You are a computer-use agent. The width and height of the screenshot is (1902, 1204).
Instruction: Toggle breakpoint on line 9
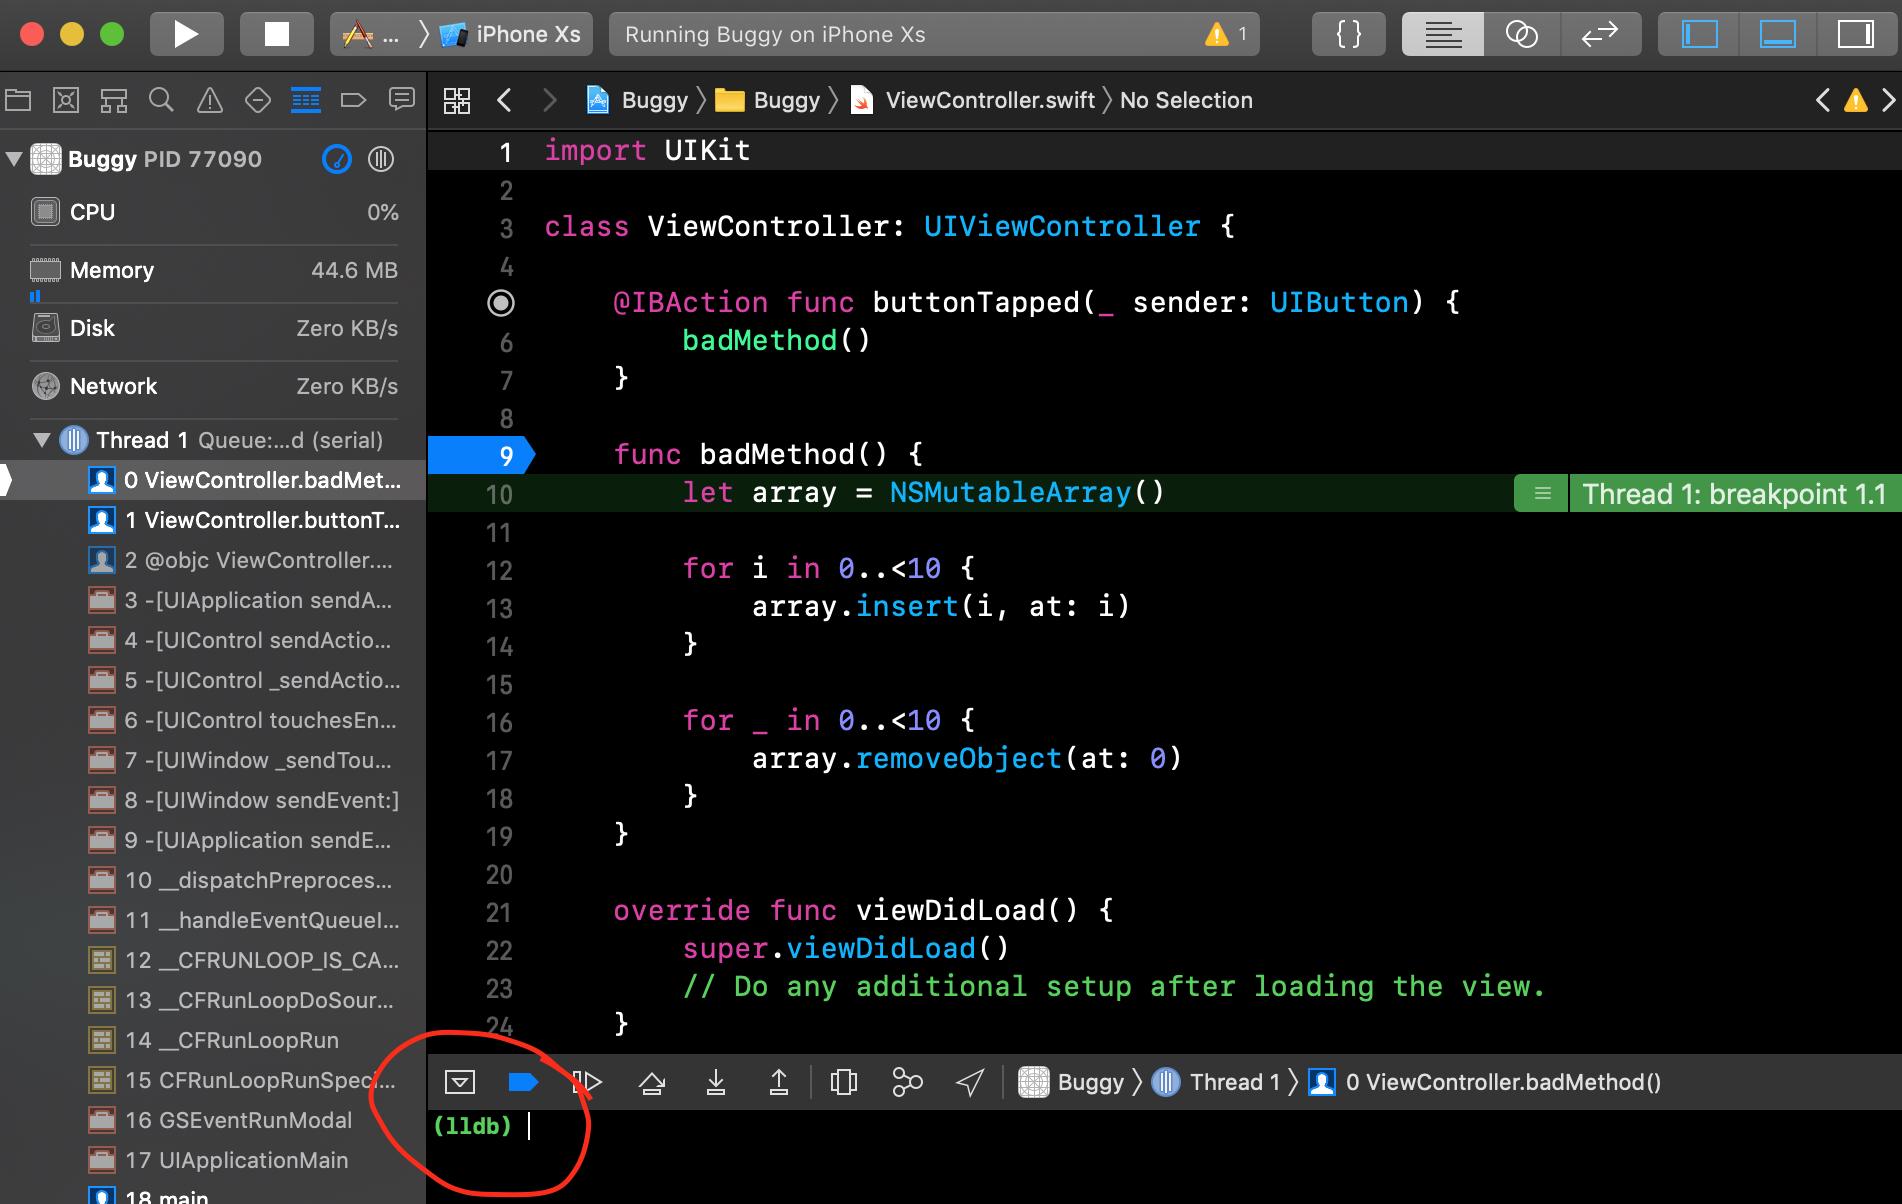pos(482,456)
